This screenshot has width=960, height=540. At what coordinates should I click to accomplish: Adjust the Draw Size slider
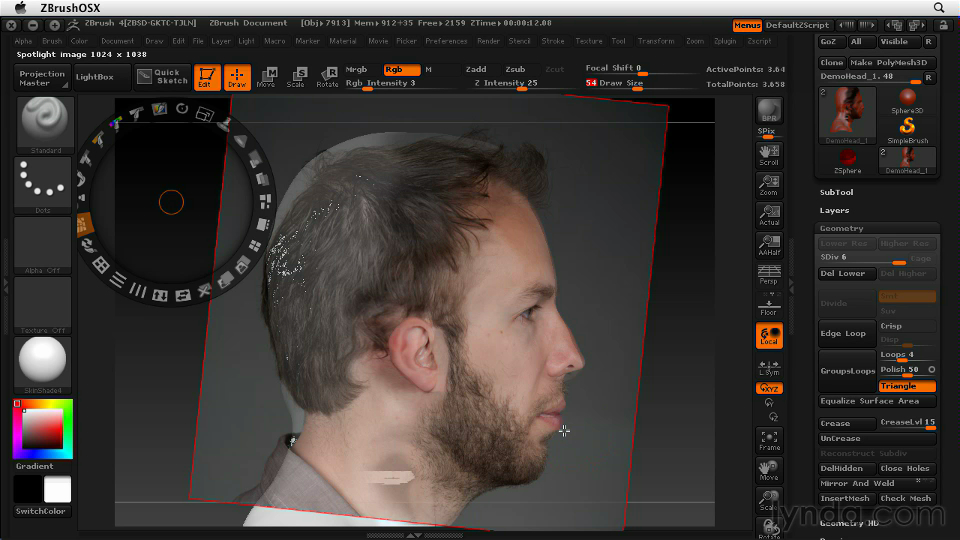(639, 84)
